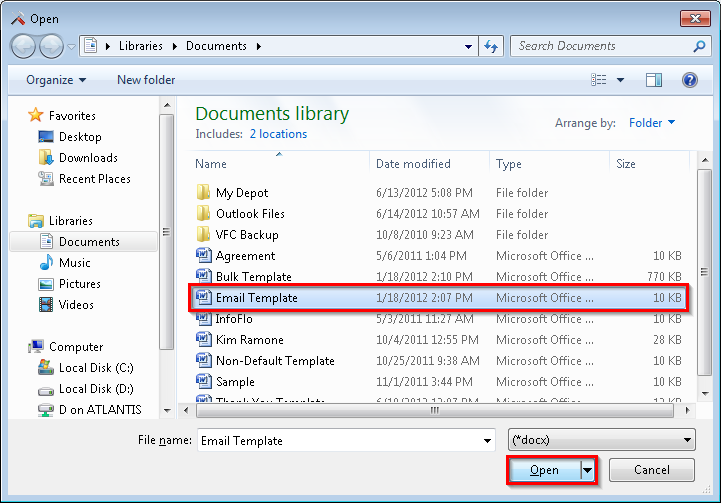Viewport: 721px width, 503px height.
Task: Click the Help question mark icon
Action: [x=689, y=80]
